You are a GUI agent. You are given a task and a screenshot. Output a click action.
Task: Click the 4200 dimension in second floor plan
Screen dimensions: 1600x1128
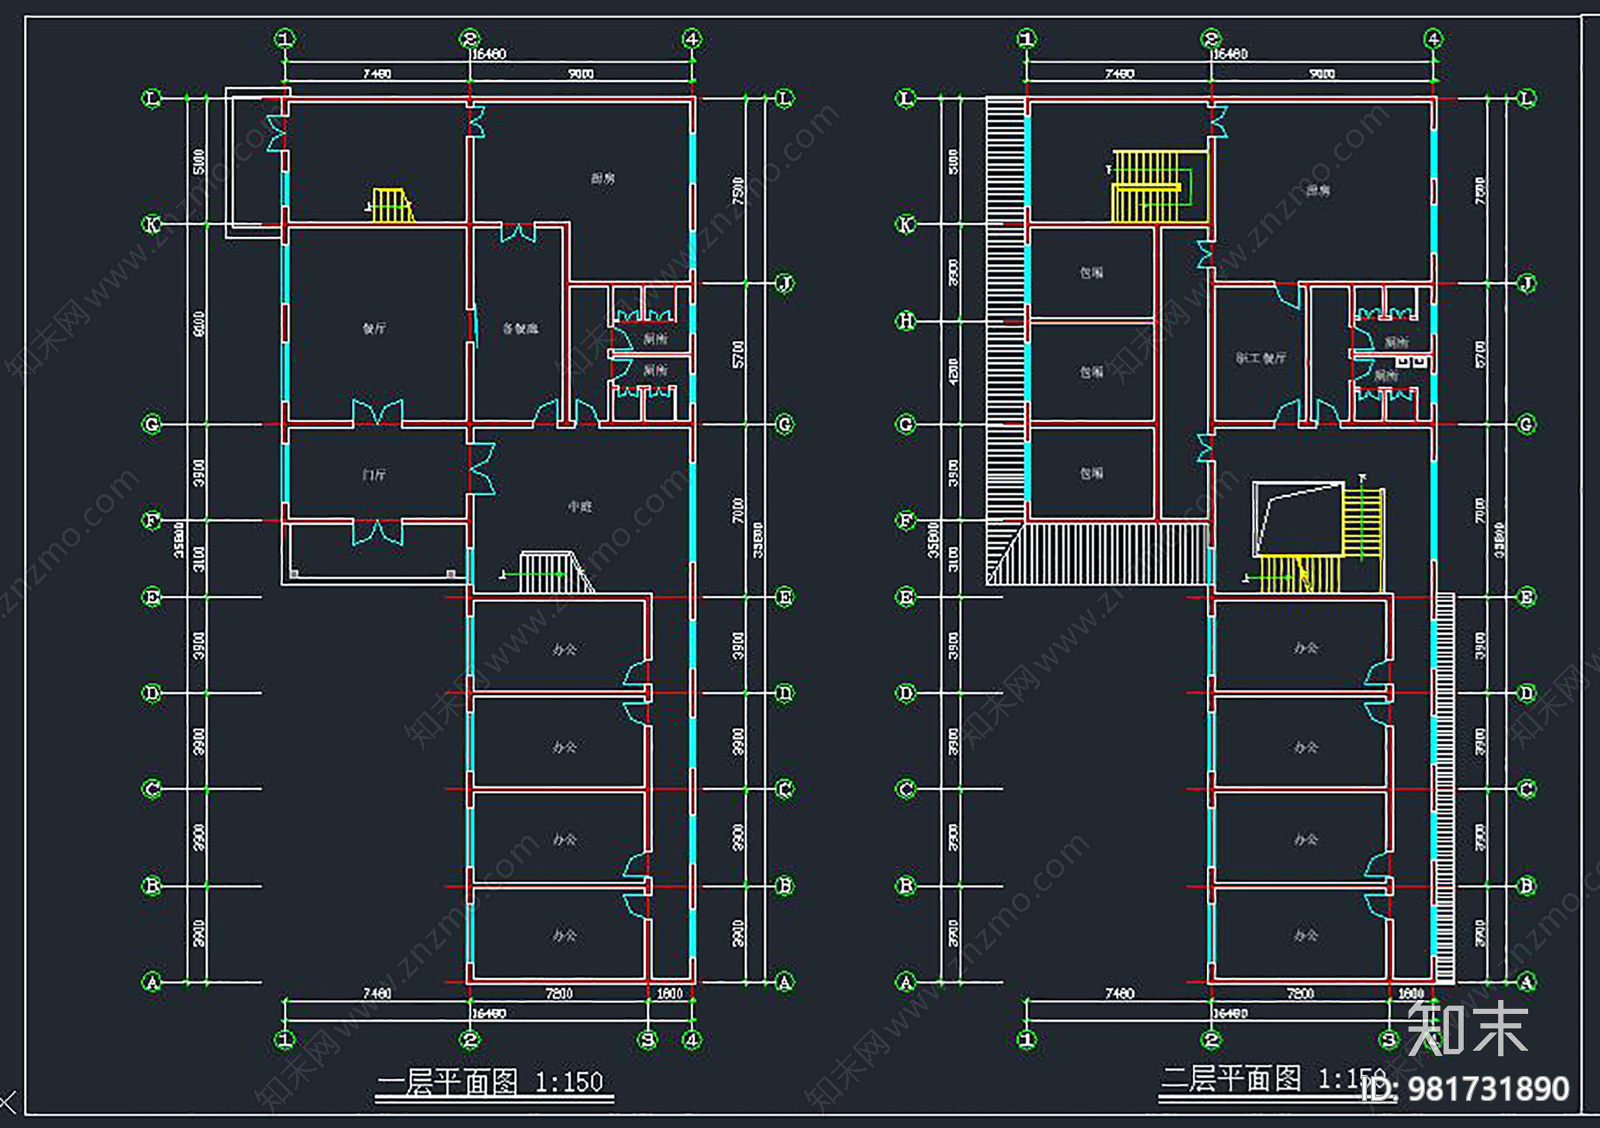(953, 372)
